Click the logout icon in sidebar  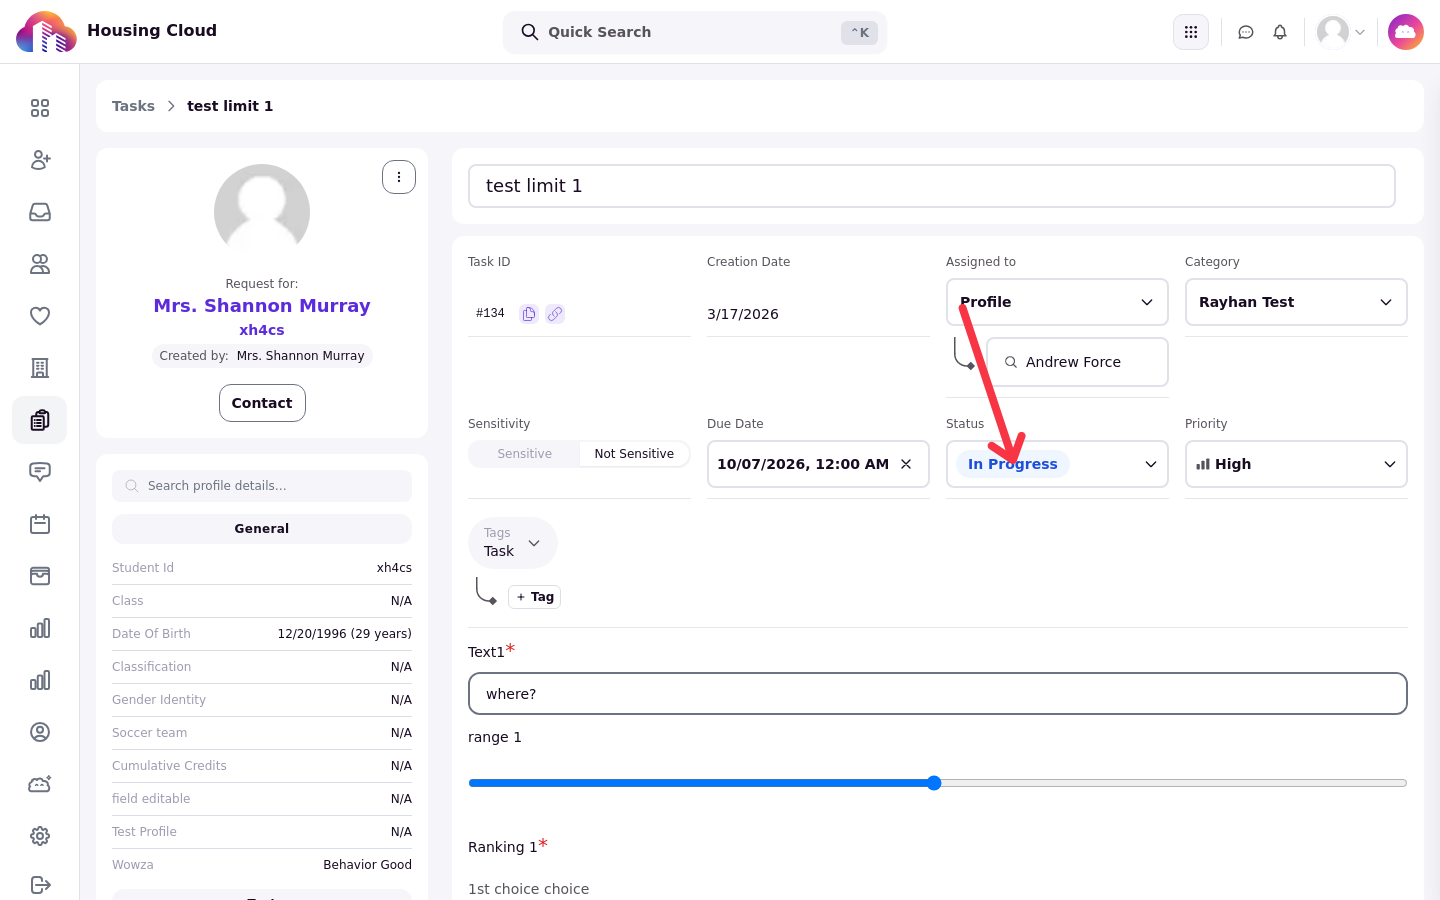pos(40,885)
